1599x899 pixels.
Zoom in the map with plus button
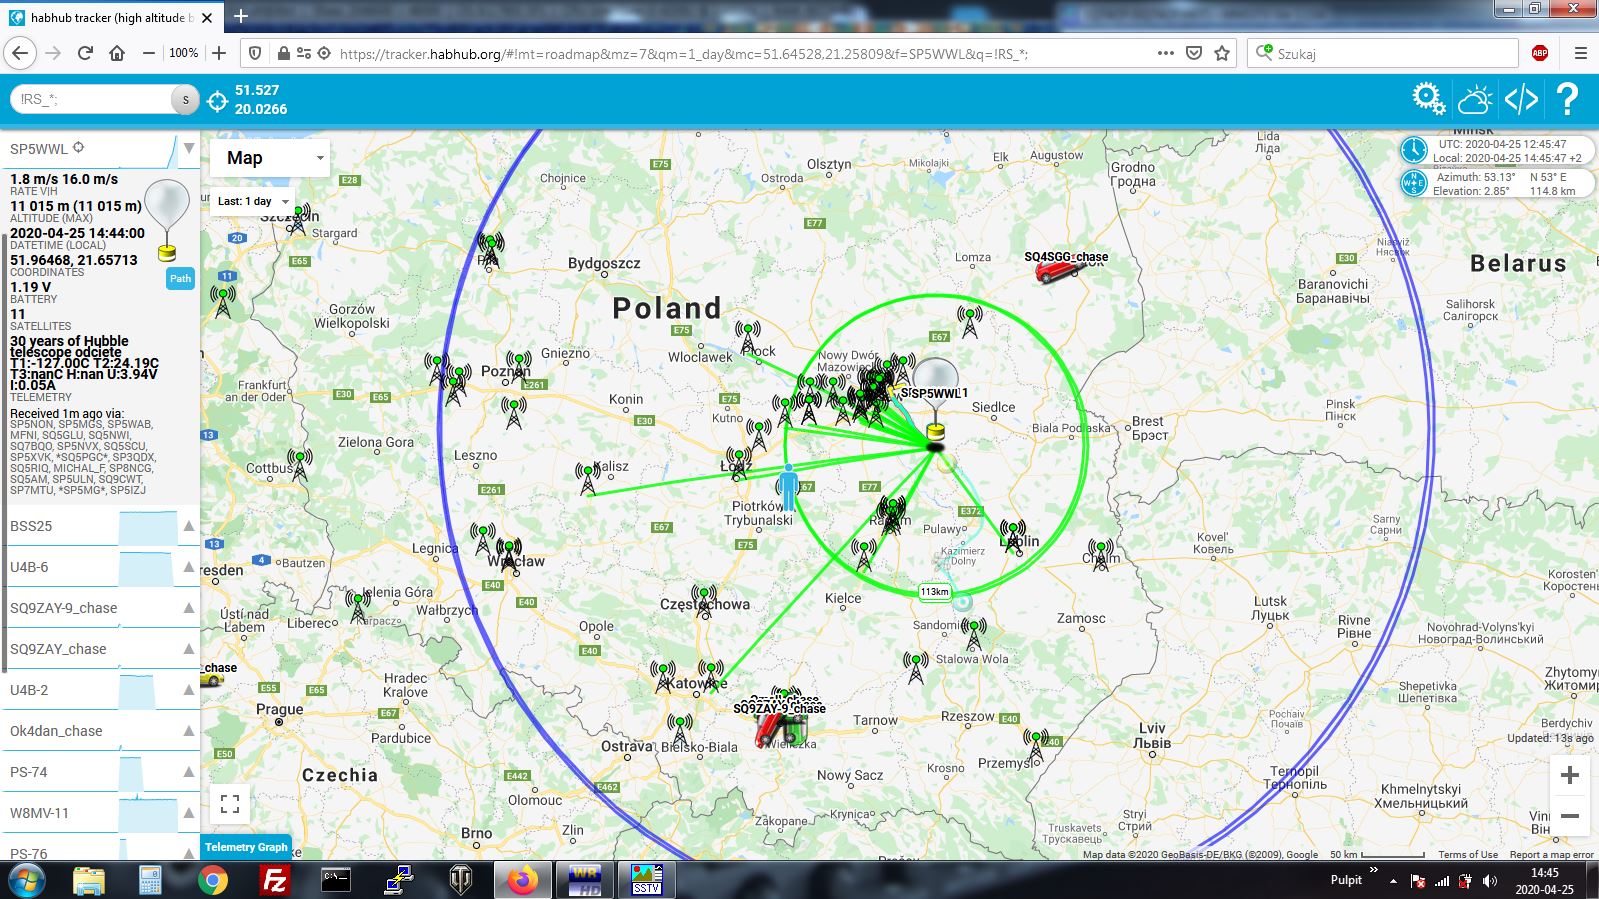tap(1570, 775)
